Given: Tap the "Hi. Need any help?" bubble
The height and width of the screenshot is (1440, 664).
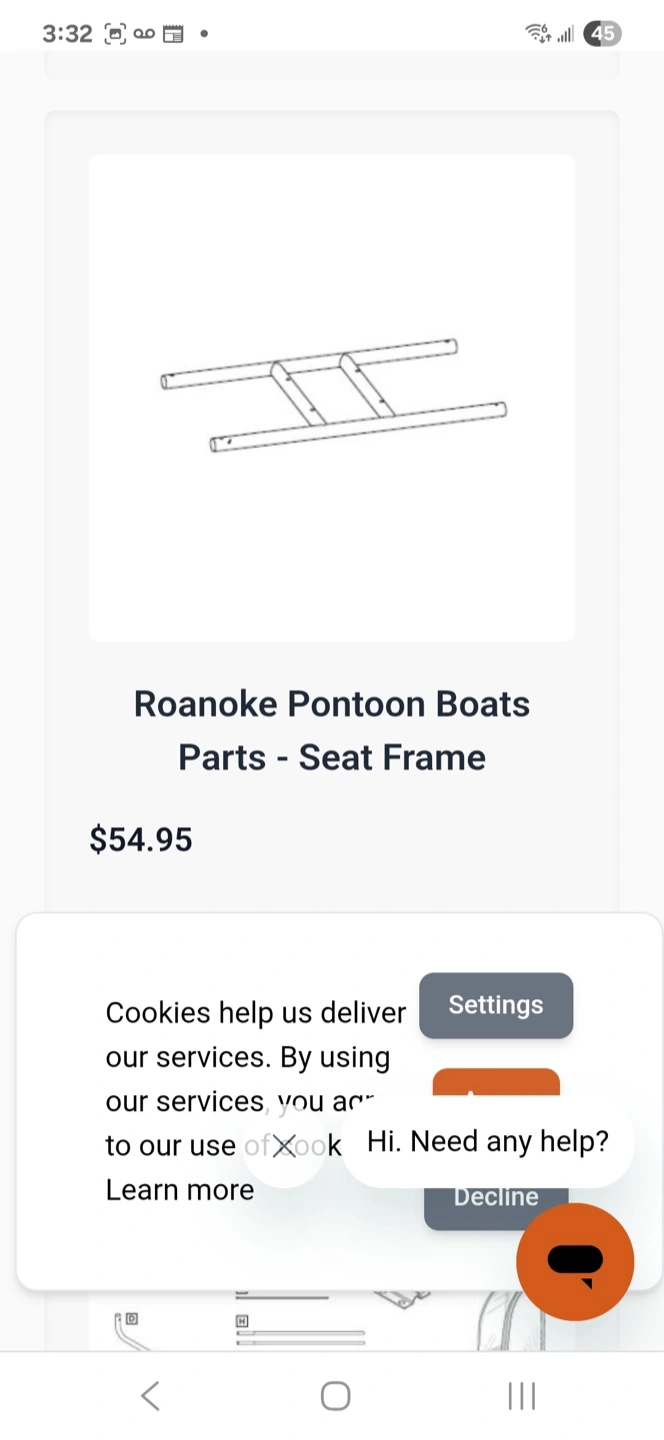Looking at the screenshot, I should [x=488, y=1141].
